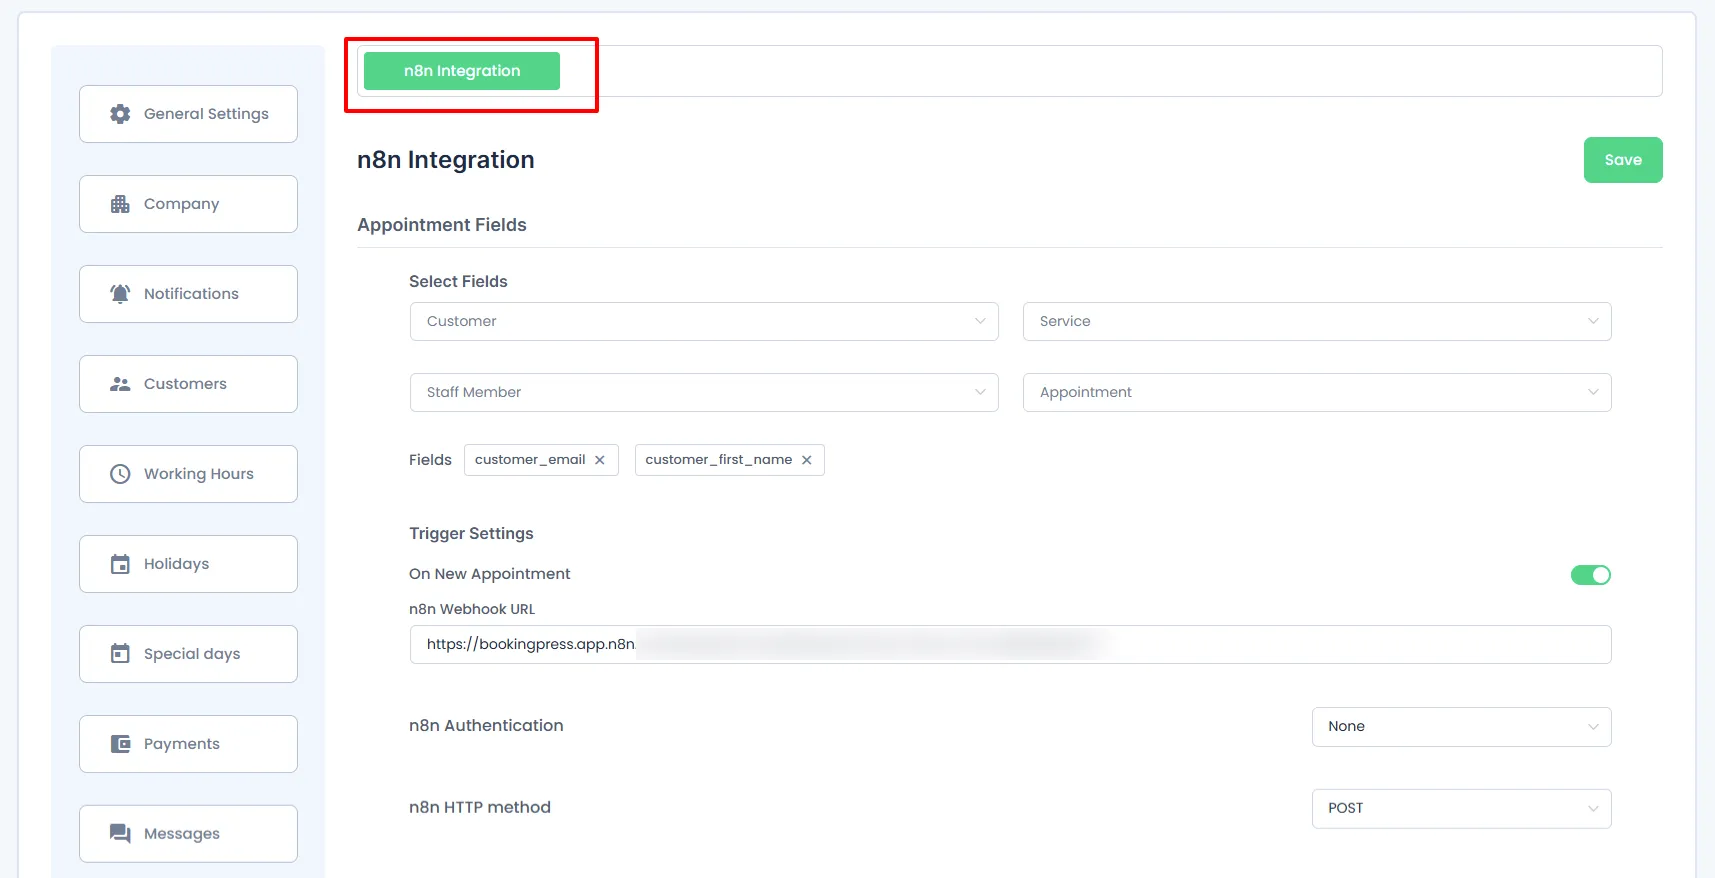Viewport: 1715px width, 878px height.
Task: Select the n8n Integration tab
Action: point(462,71)
